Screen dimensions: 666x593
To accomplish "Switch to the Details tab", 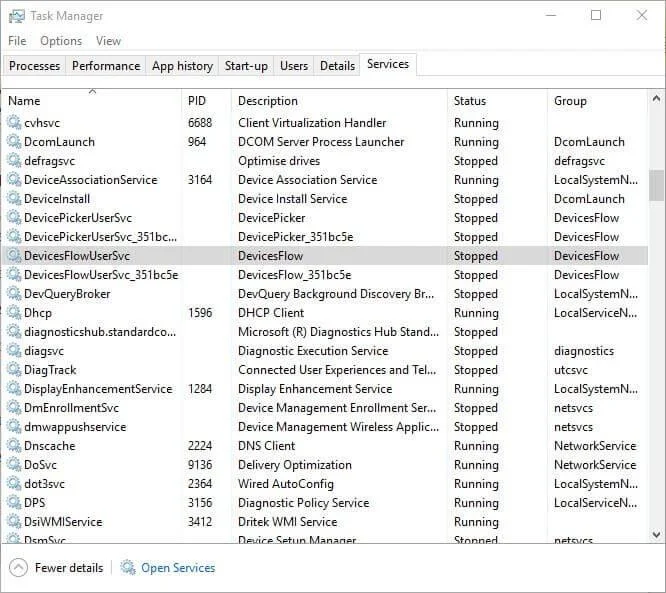I will 337,66.
